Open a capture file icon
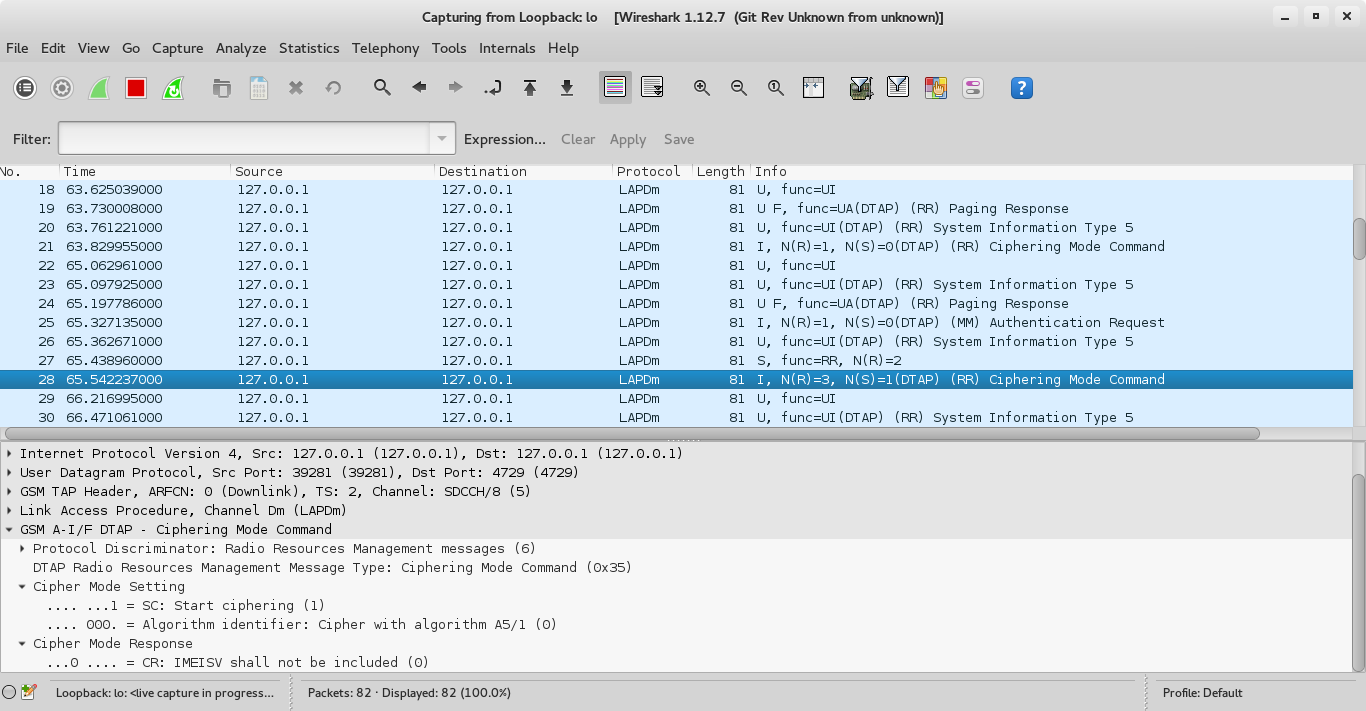 (x=222, y=88)
